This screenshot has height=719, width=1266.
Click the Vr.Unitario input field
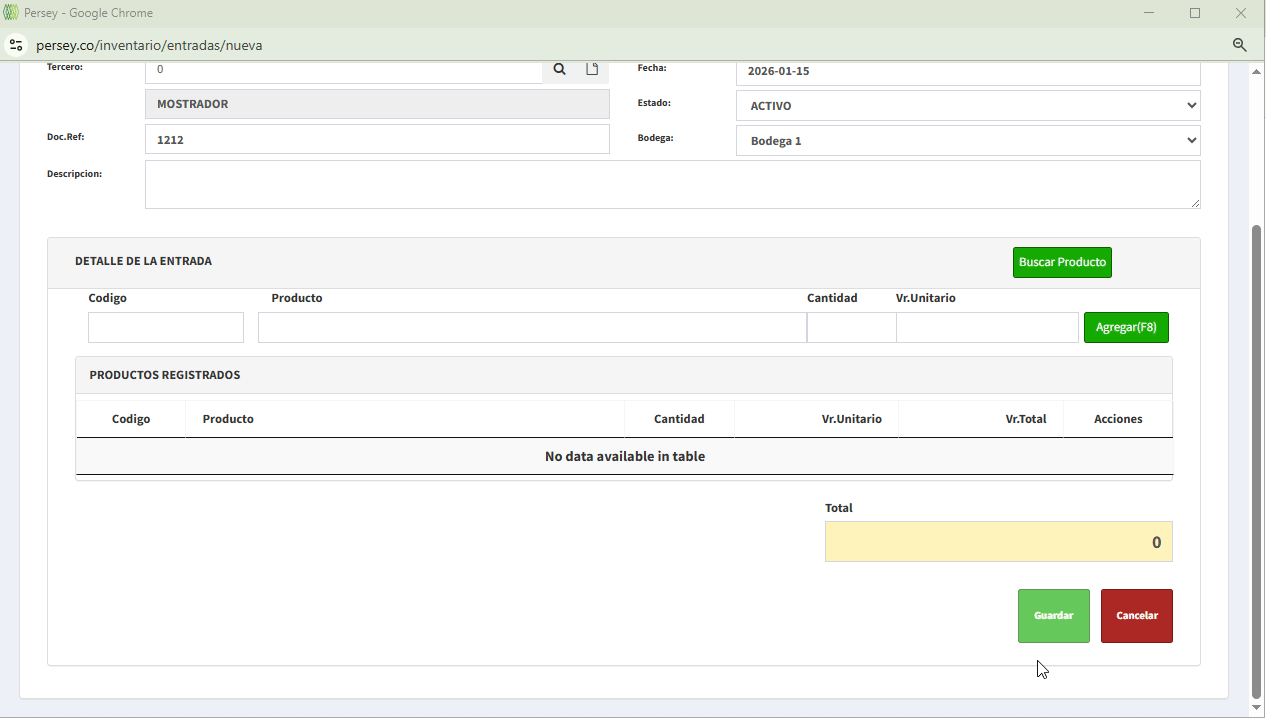[x=986, y=328]
